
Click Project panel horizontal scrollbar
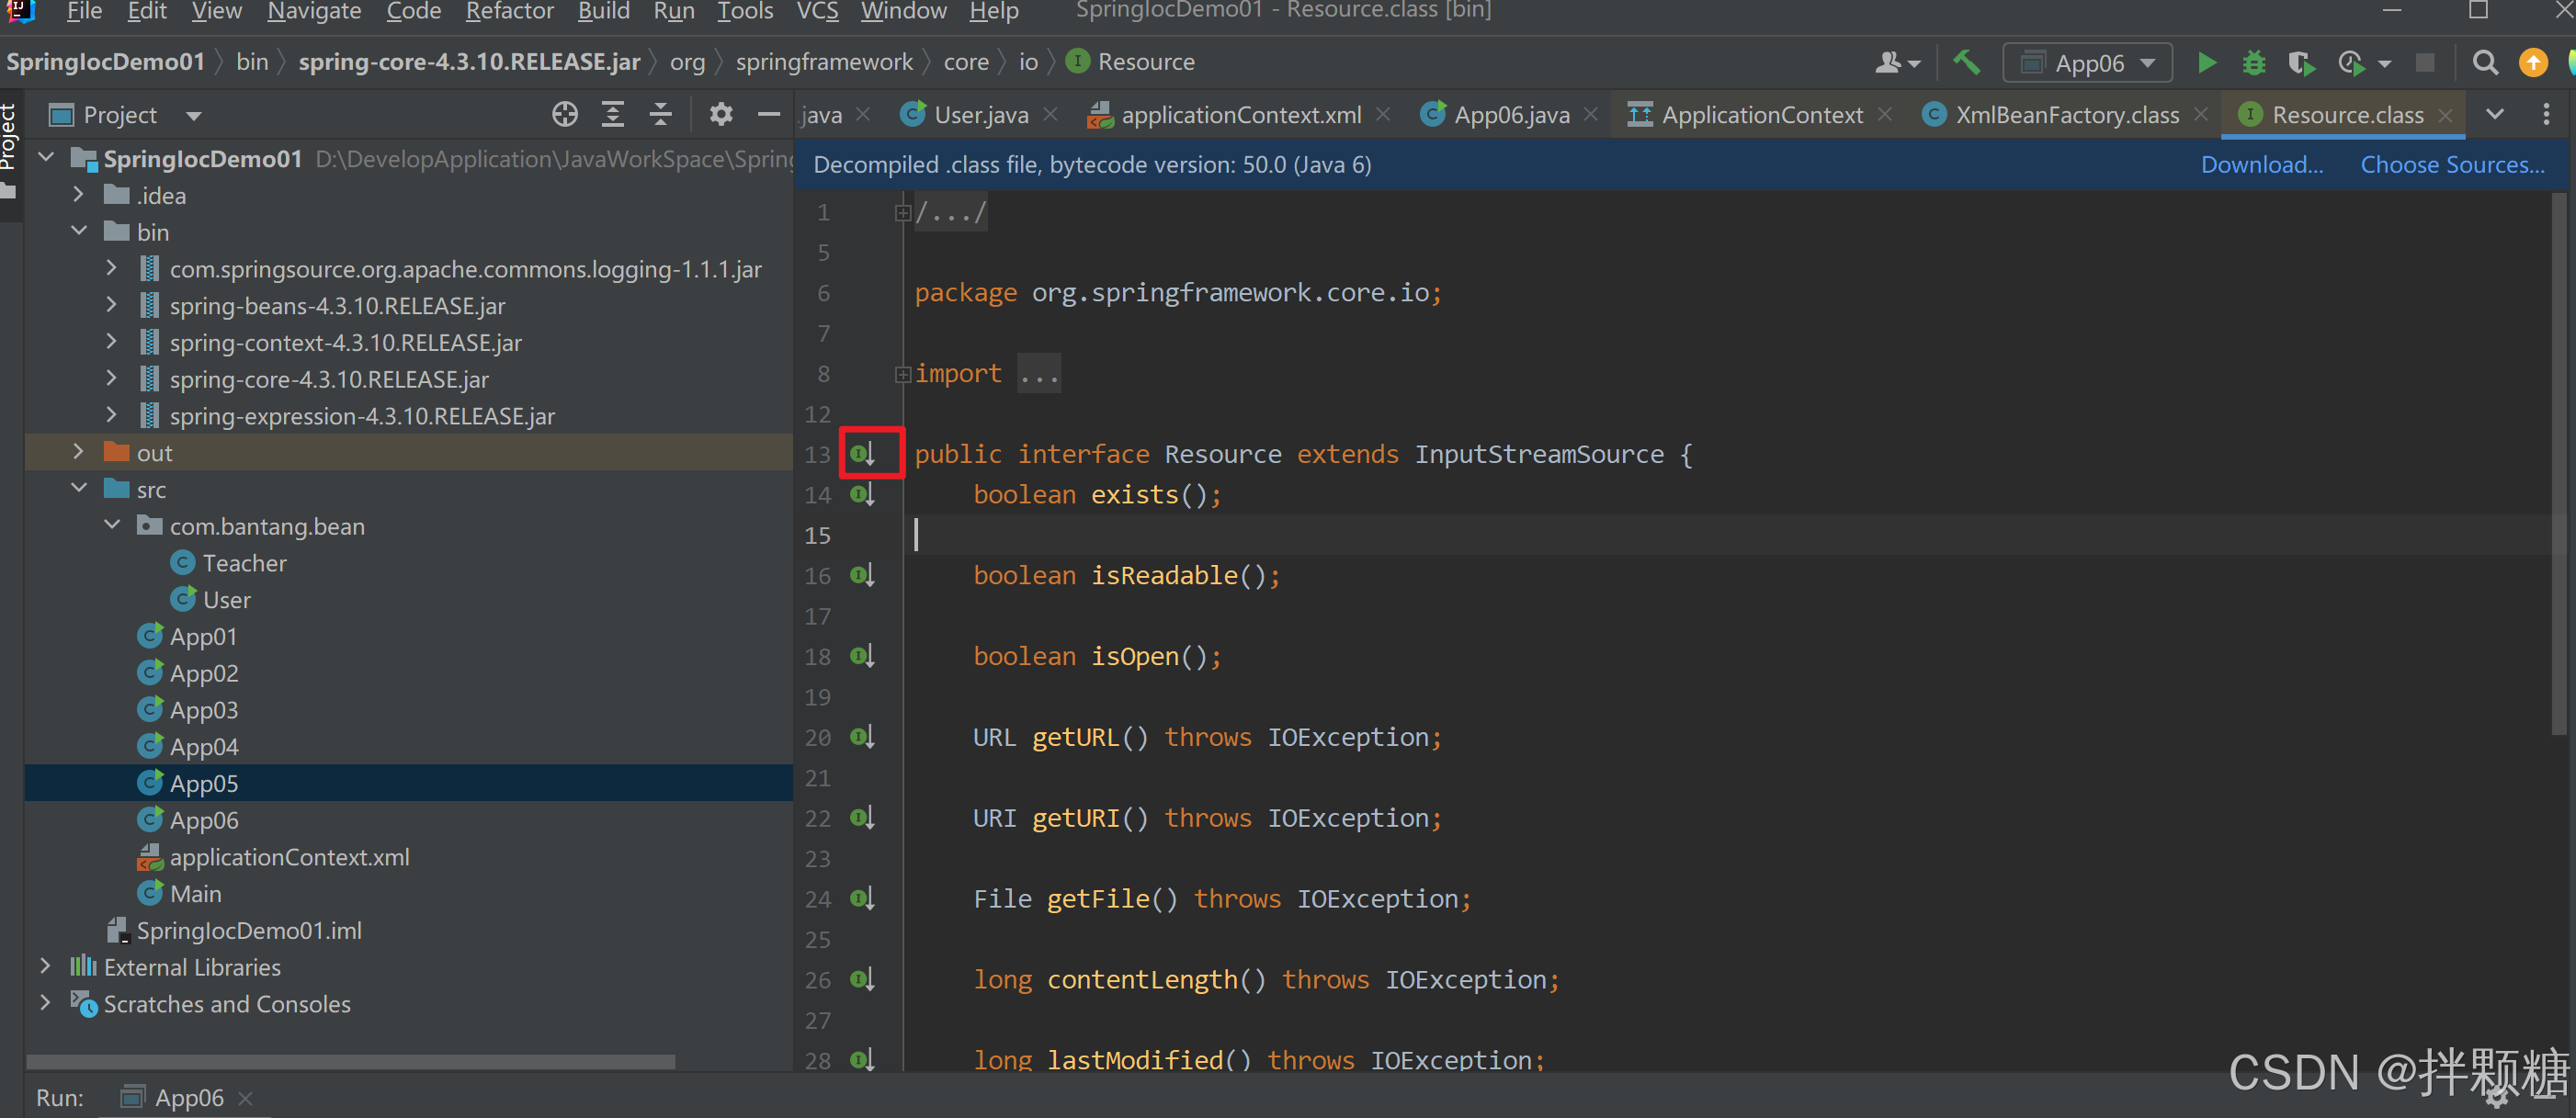pos(350,1061)
